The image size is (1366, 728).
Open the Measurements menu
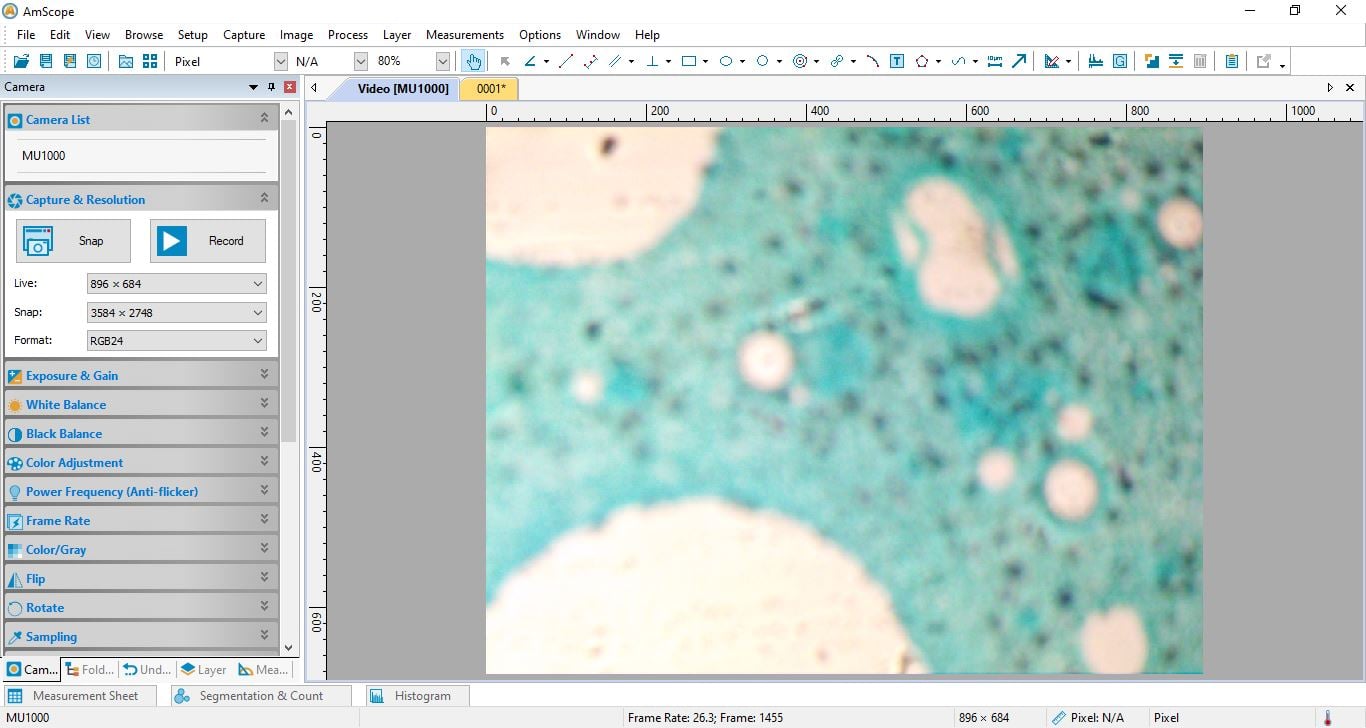click(x=465, y=34)
